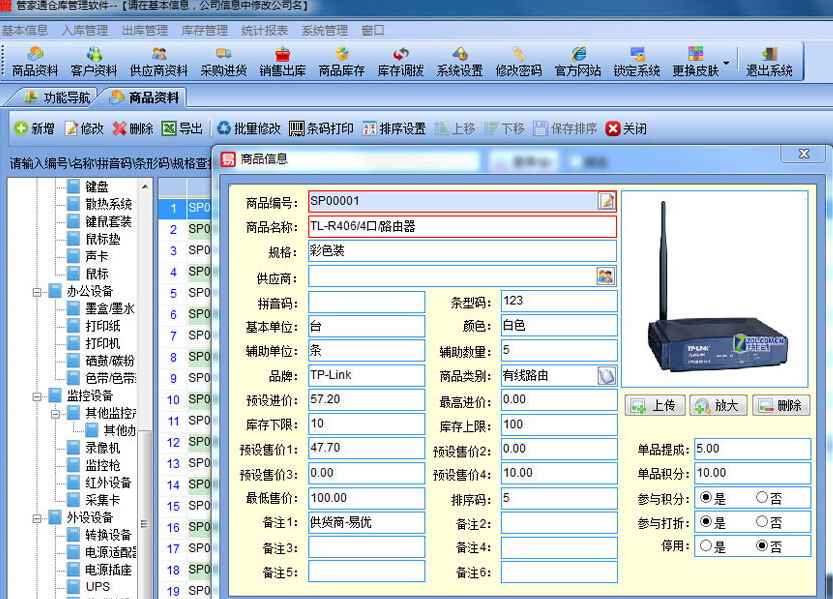The width and height of the screenshot is (833, 599).
Task: Collapse the 其他监控 tree node
Action: (55, 414)
